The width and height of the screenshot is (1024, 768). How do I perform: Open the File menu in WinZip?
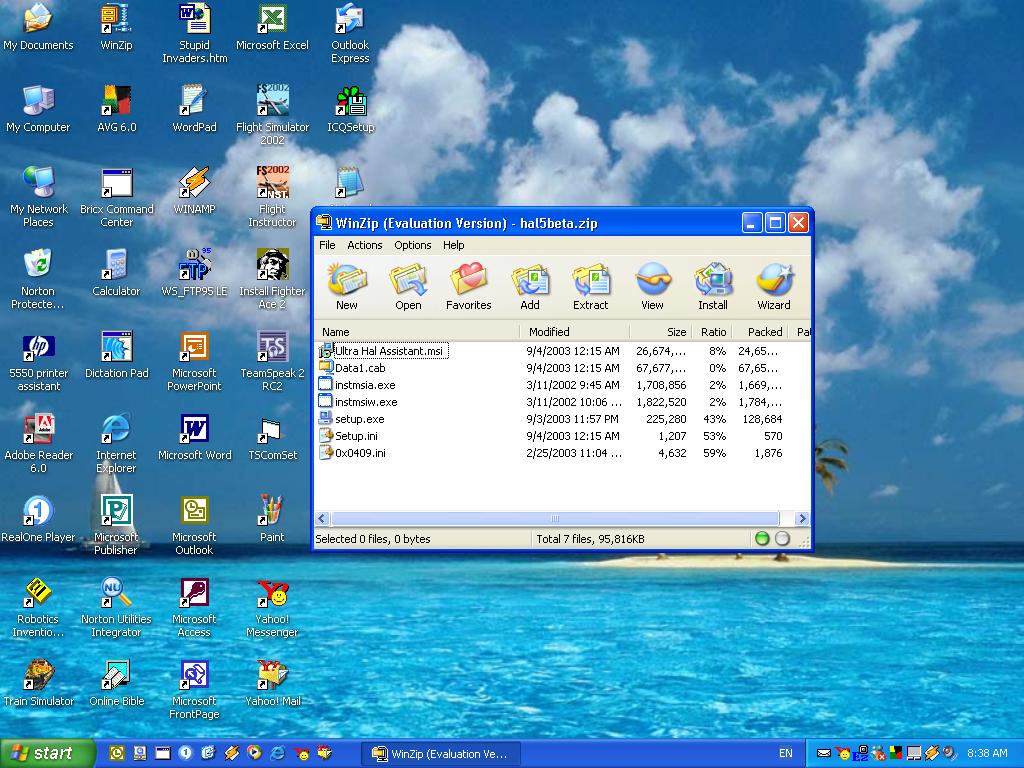pos(327,245)
